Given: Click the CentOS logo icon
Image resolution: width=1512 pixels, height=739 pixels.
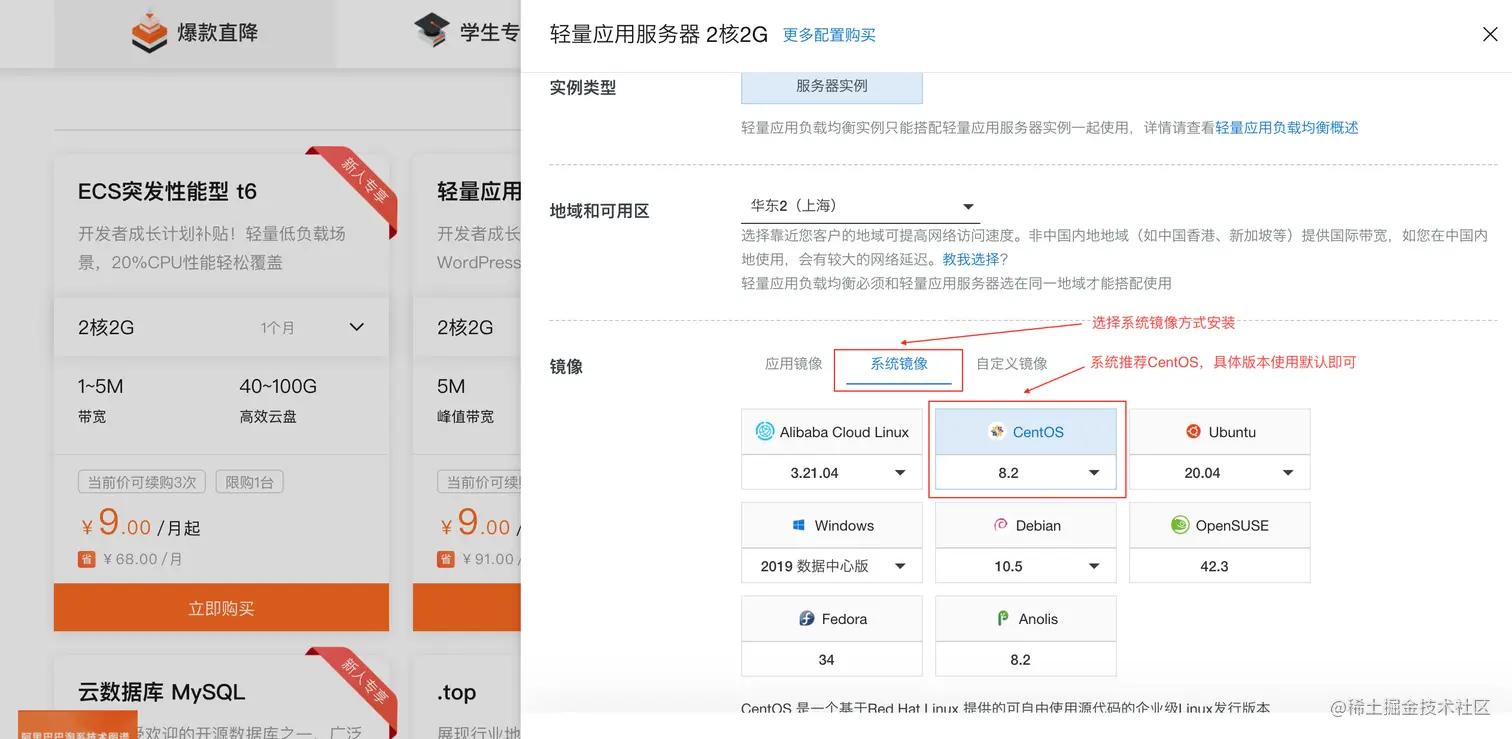Looking at the screenshot, I should pos(996,432).
